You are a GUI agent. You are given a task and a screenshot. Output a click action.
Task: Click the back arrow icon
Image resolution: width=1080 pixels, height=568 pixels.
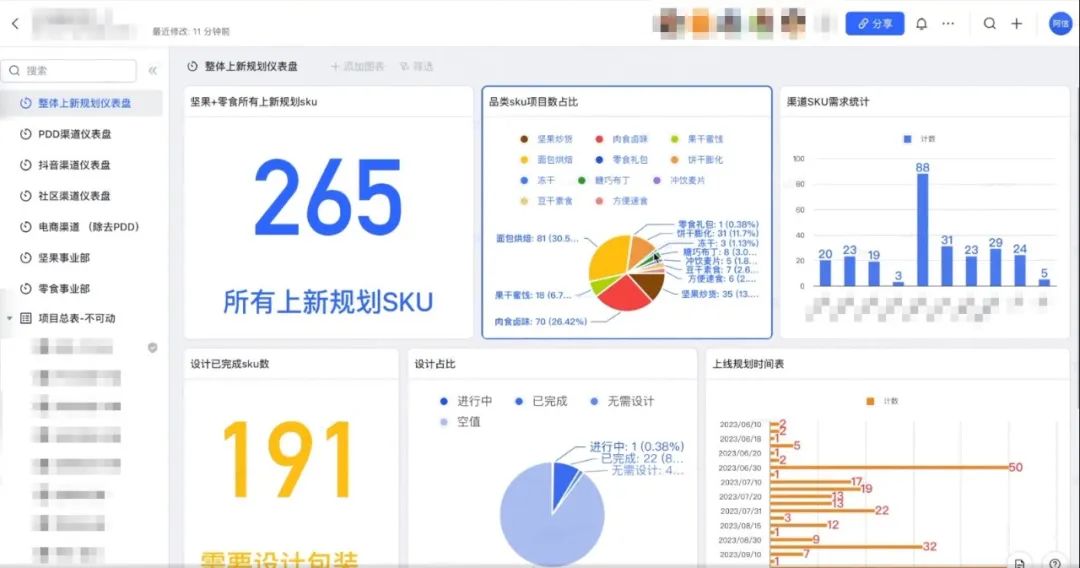[x=15, y=23]
